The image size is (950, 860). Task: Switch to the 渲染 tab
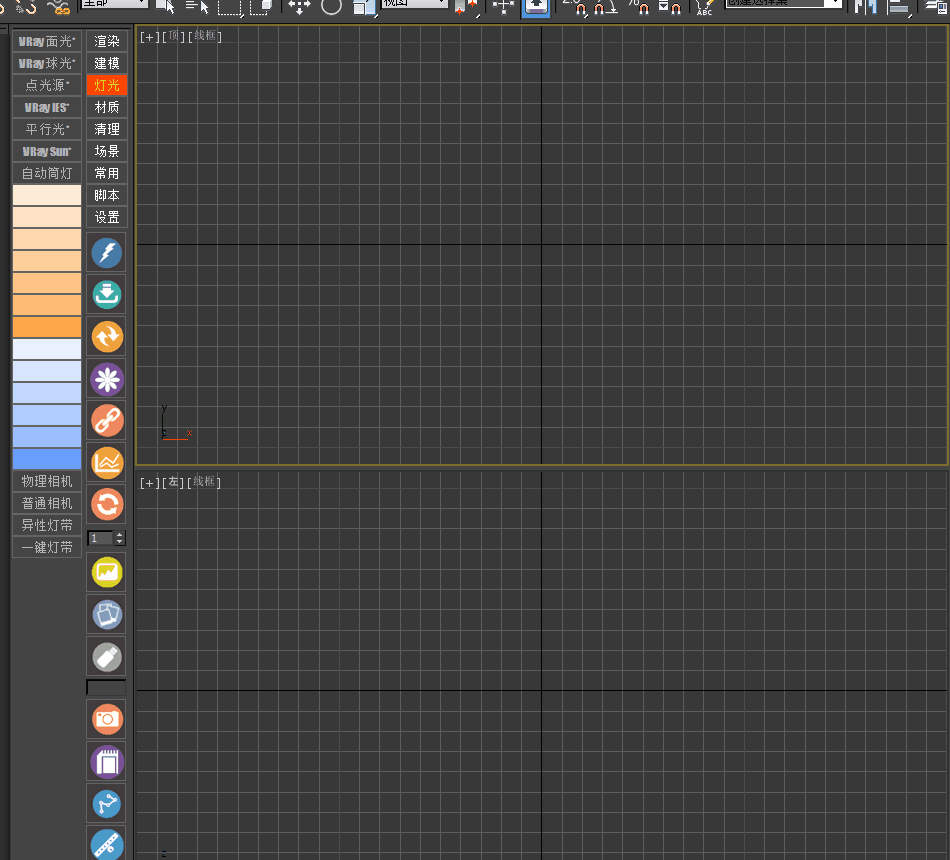107,41
